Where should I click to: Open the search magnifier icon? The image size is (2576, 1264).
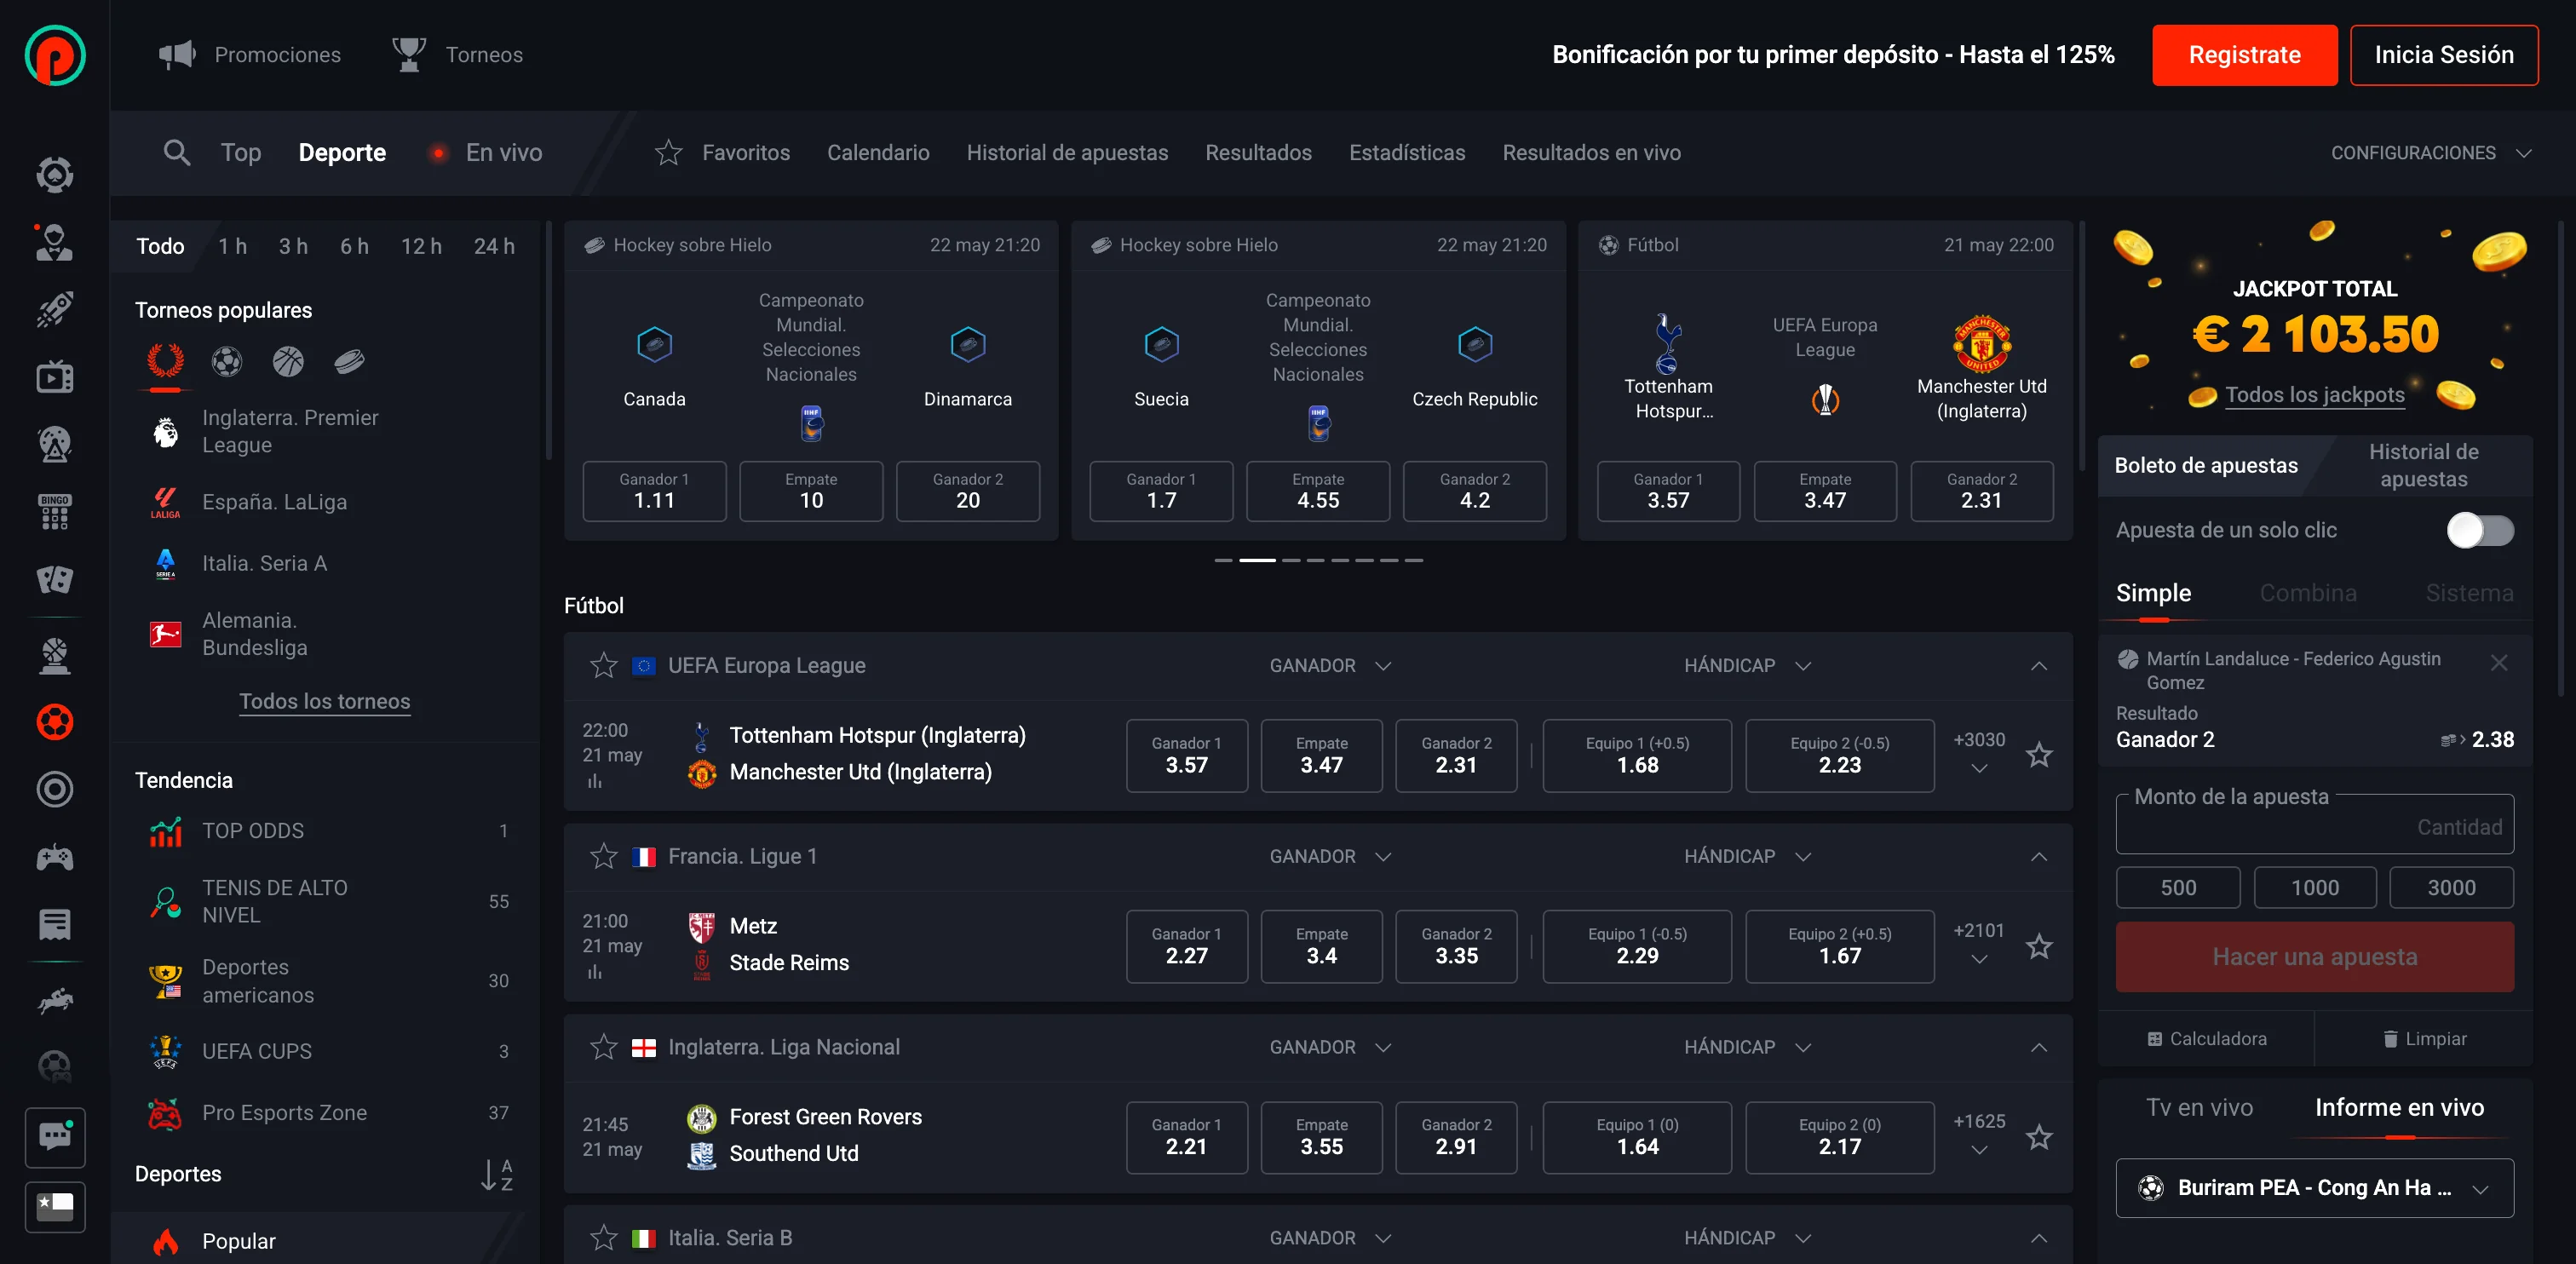(177, 152)
